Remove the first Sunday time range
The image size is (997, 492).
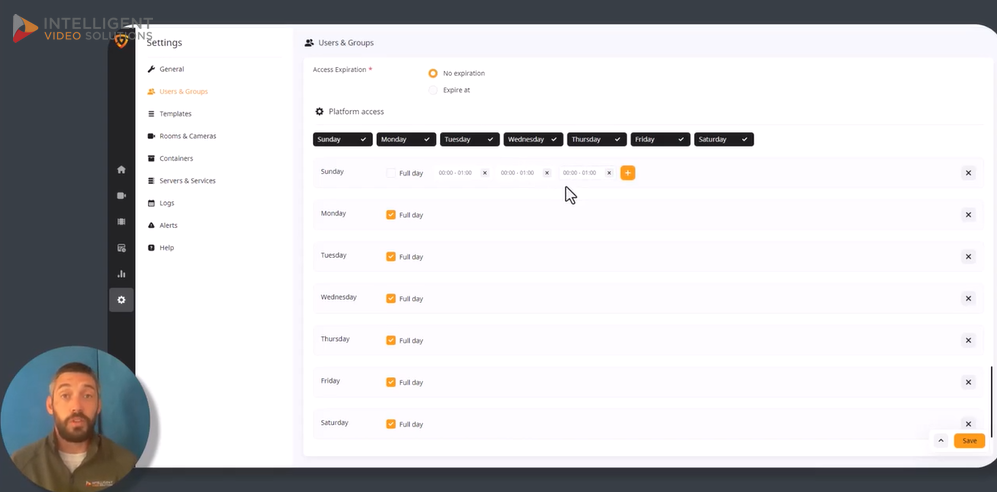coord(485,173)
